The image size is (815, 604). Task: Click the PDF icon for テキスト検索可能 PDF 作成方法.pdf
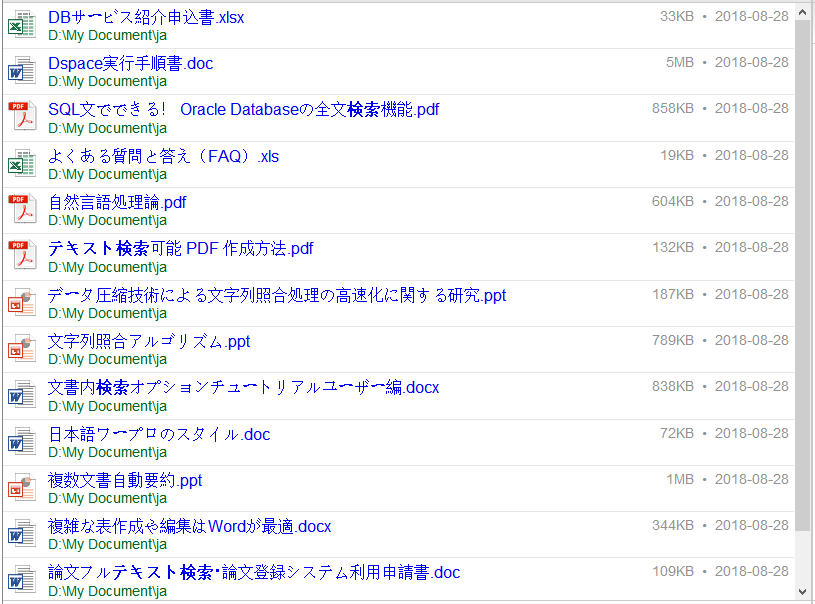[x=21, y=256]
